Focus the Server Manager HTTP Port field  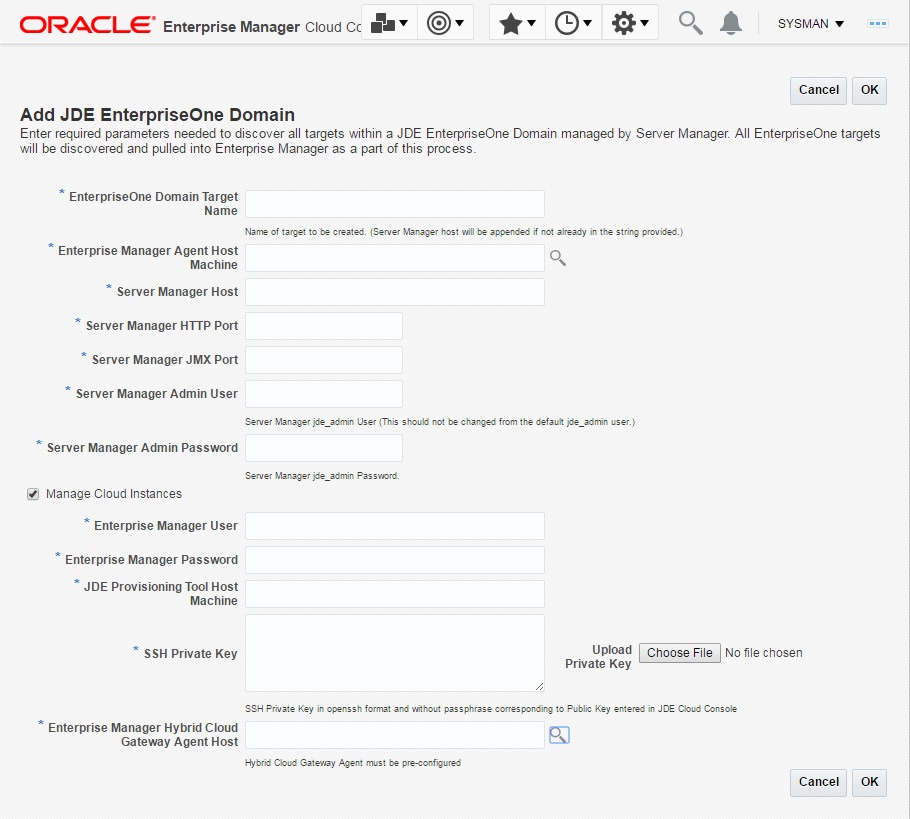click(324, 326)
